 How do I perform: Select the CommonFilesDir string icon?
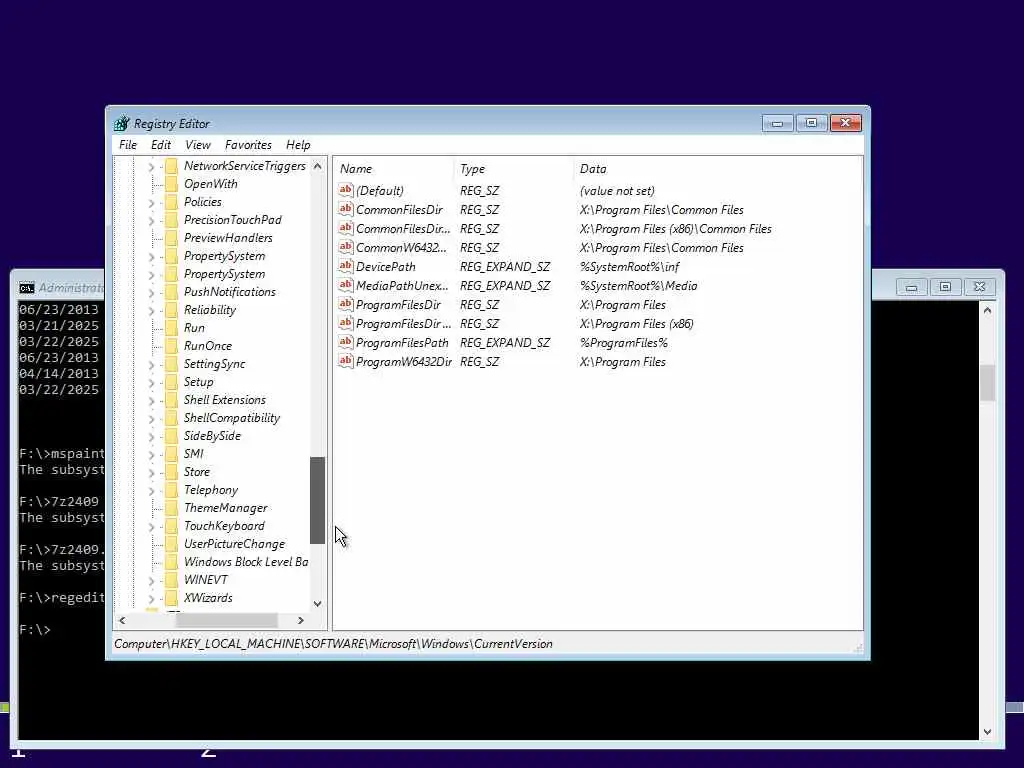tap(345, 209)
